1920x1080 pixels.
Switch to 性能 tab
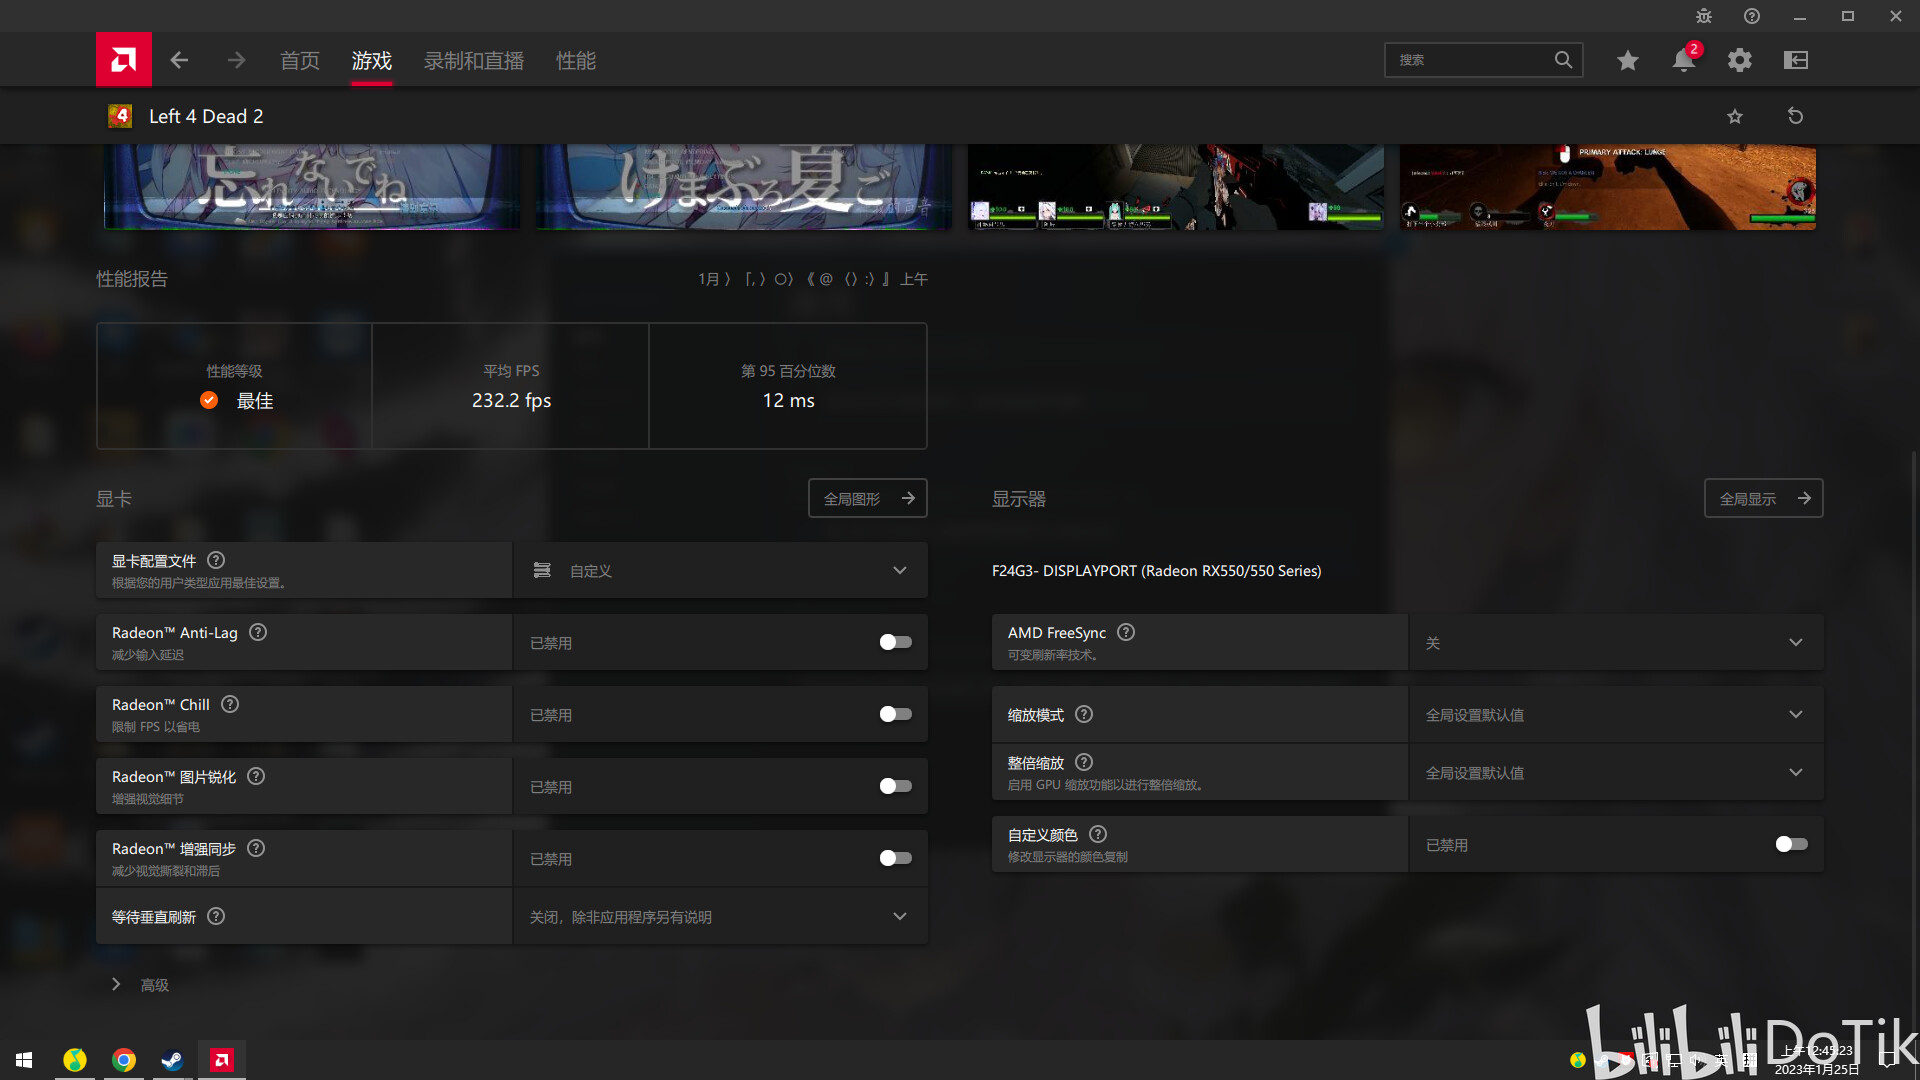tap(576, 60)
